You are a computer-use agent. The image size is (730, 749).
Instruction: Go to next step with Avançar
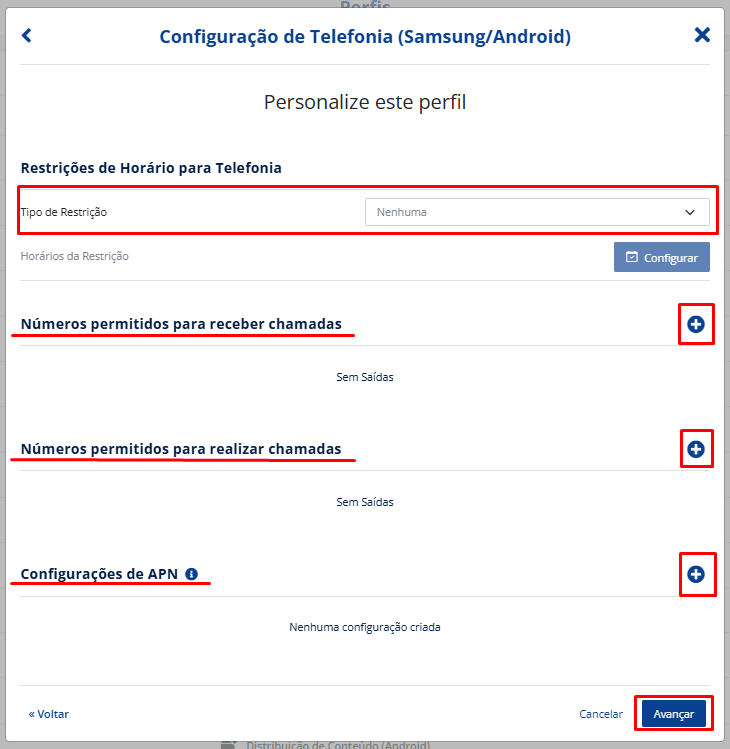coord(674,714)
